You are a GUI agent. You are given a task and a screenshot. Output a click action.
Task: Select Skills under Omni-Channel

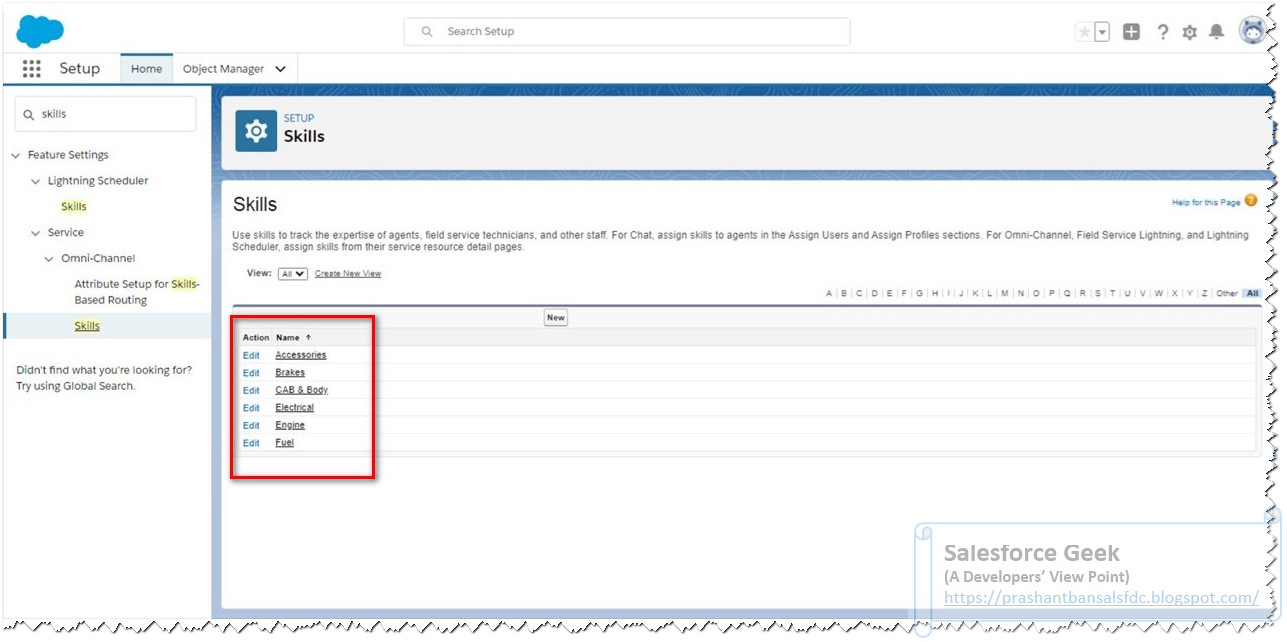(x=87, y=326)
